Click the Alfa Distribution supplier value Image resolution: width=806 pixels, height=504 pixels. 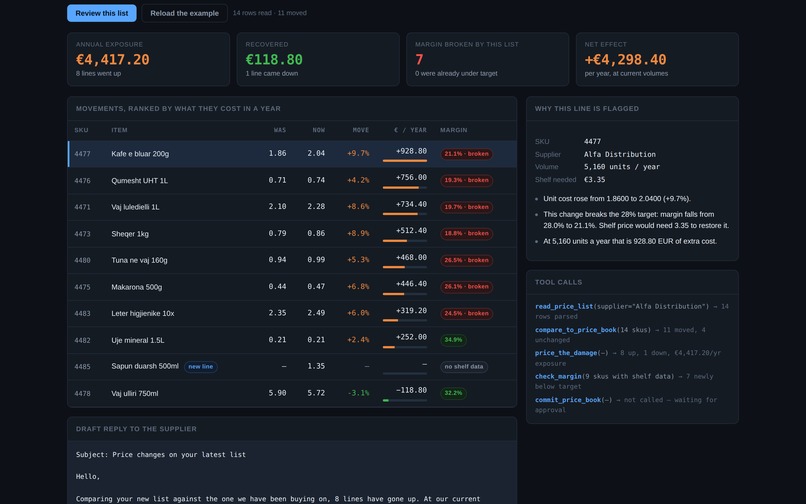(x=619, y=154)
